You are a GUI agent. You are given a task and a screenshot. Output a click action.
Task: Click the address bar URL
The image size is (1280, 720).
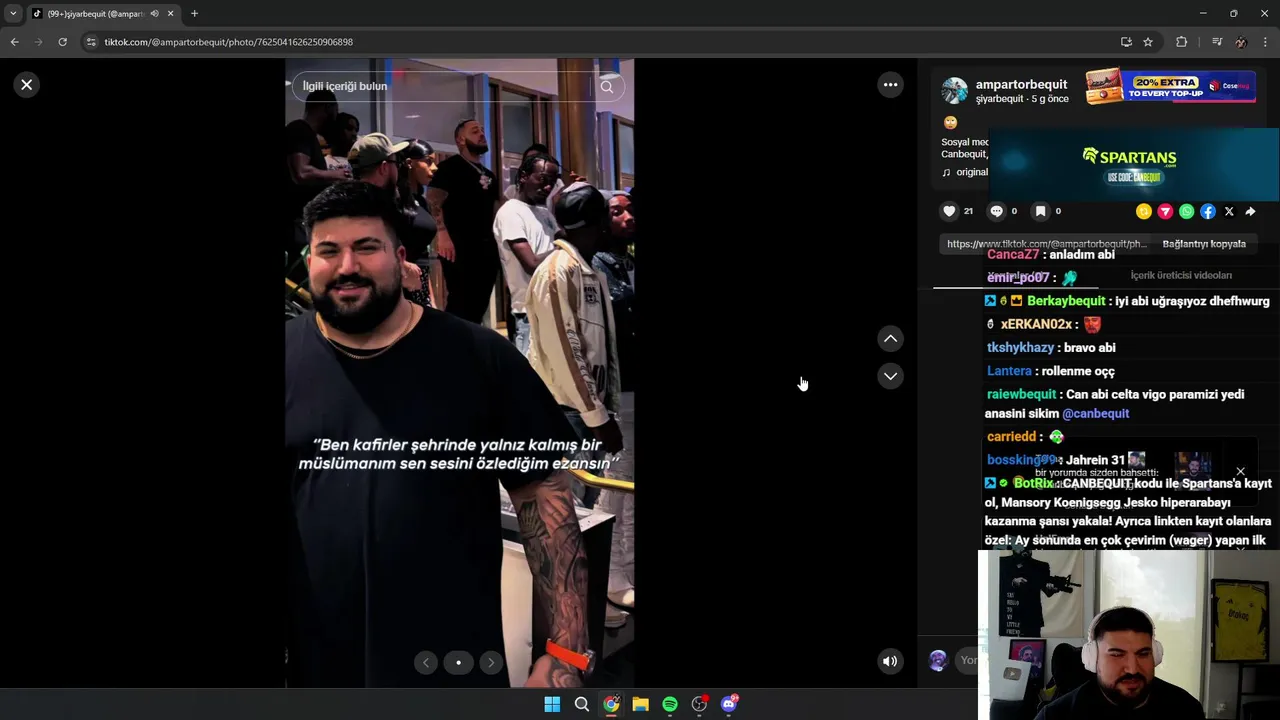(229, 42)
